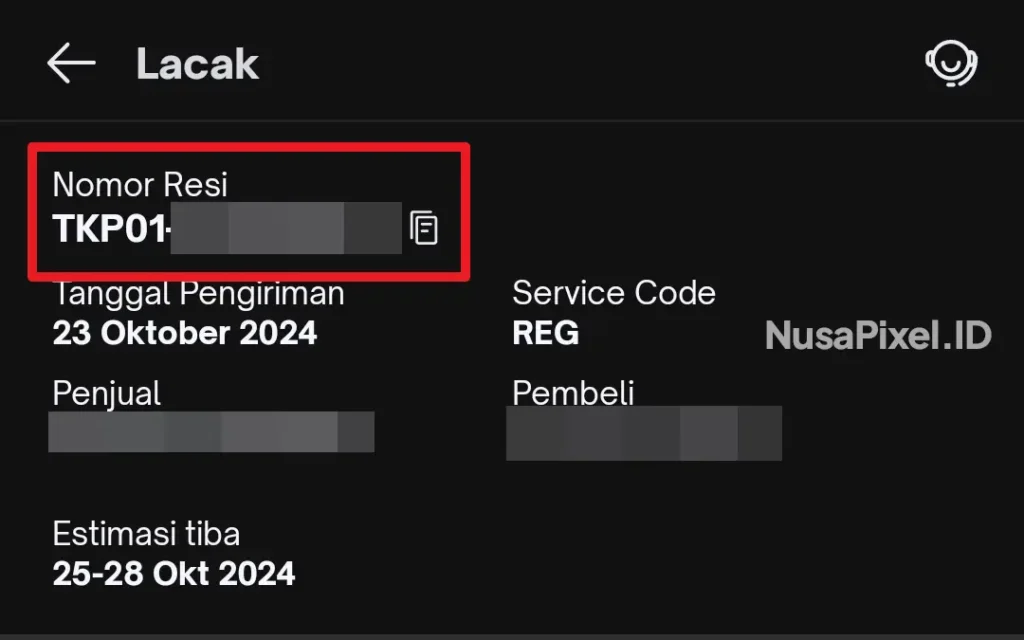Tap the Penjual label
1024x640 pixels.
(106, 393)
